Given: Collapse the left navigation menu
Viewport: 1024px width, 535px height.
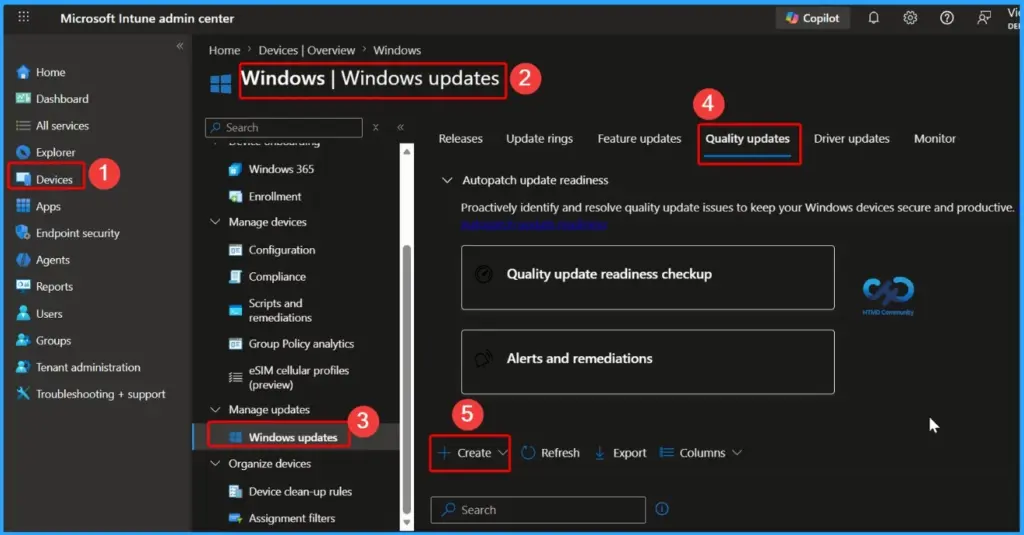Looking at the screenshot, I should [x=180, y=46].
